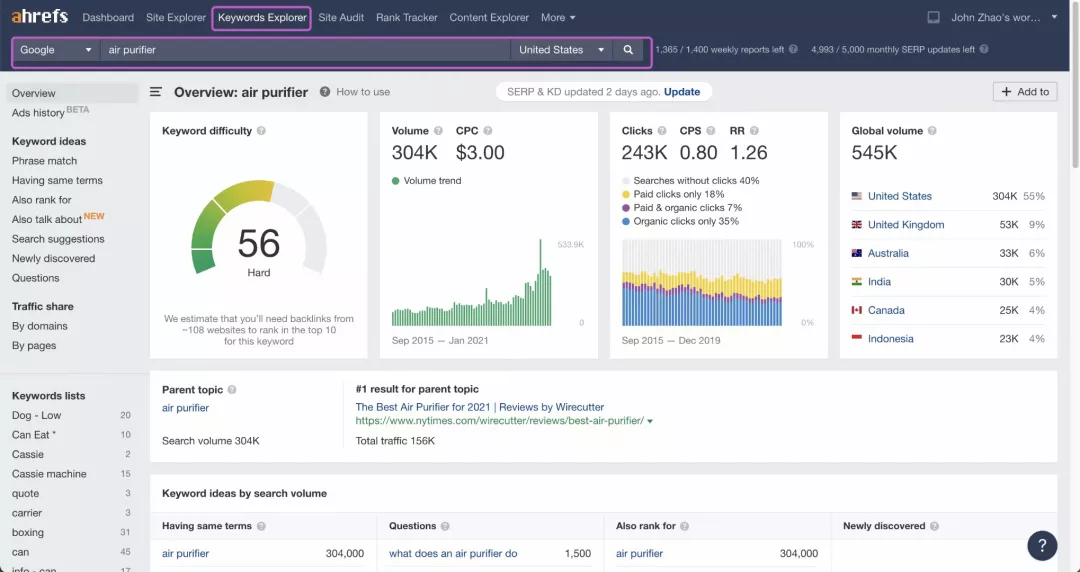
Task: Open the Dashboard tab
Action: click(x=108, y=17)
